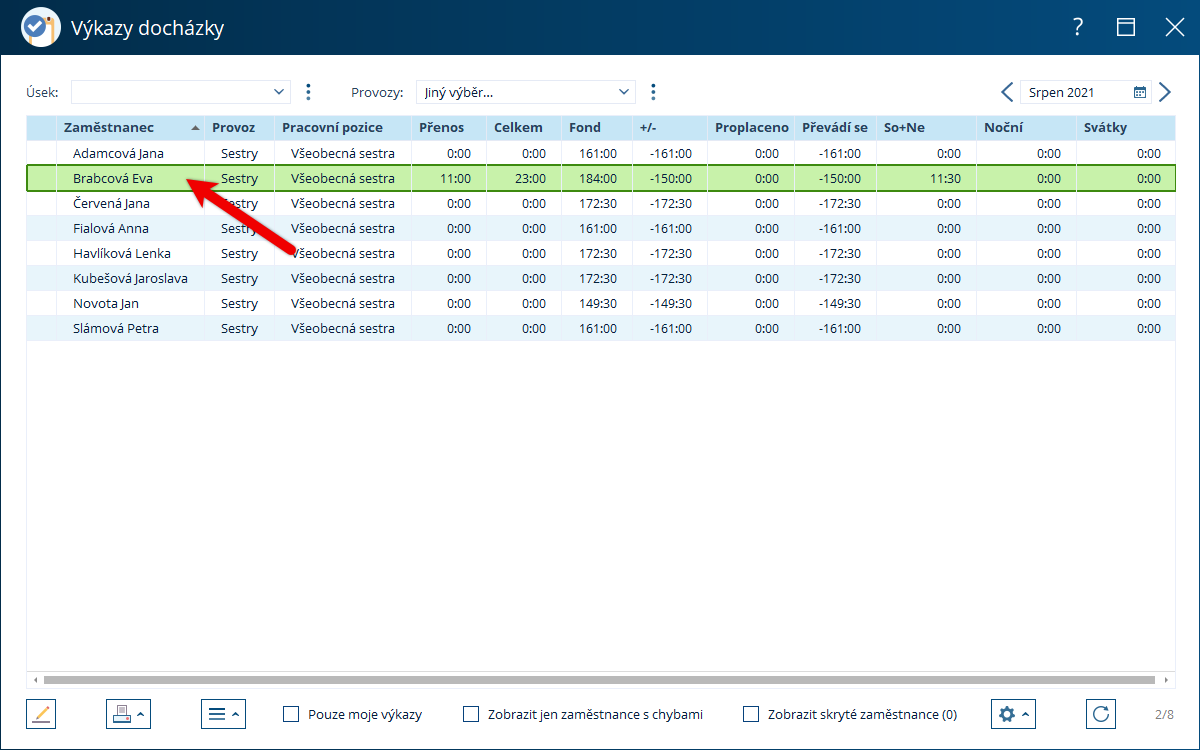1200x750 pixels.
Task: Maximize the Výkazy docházky window
Action: pyautogui.click(x=1126, y=27)
